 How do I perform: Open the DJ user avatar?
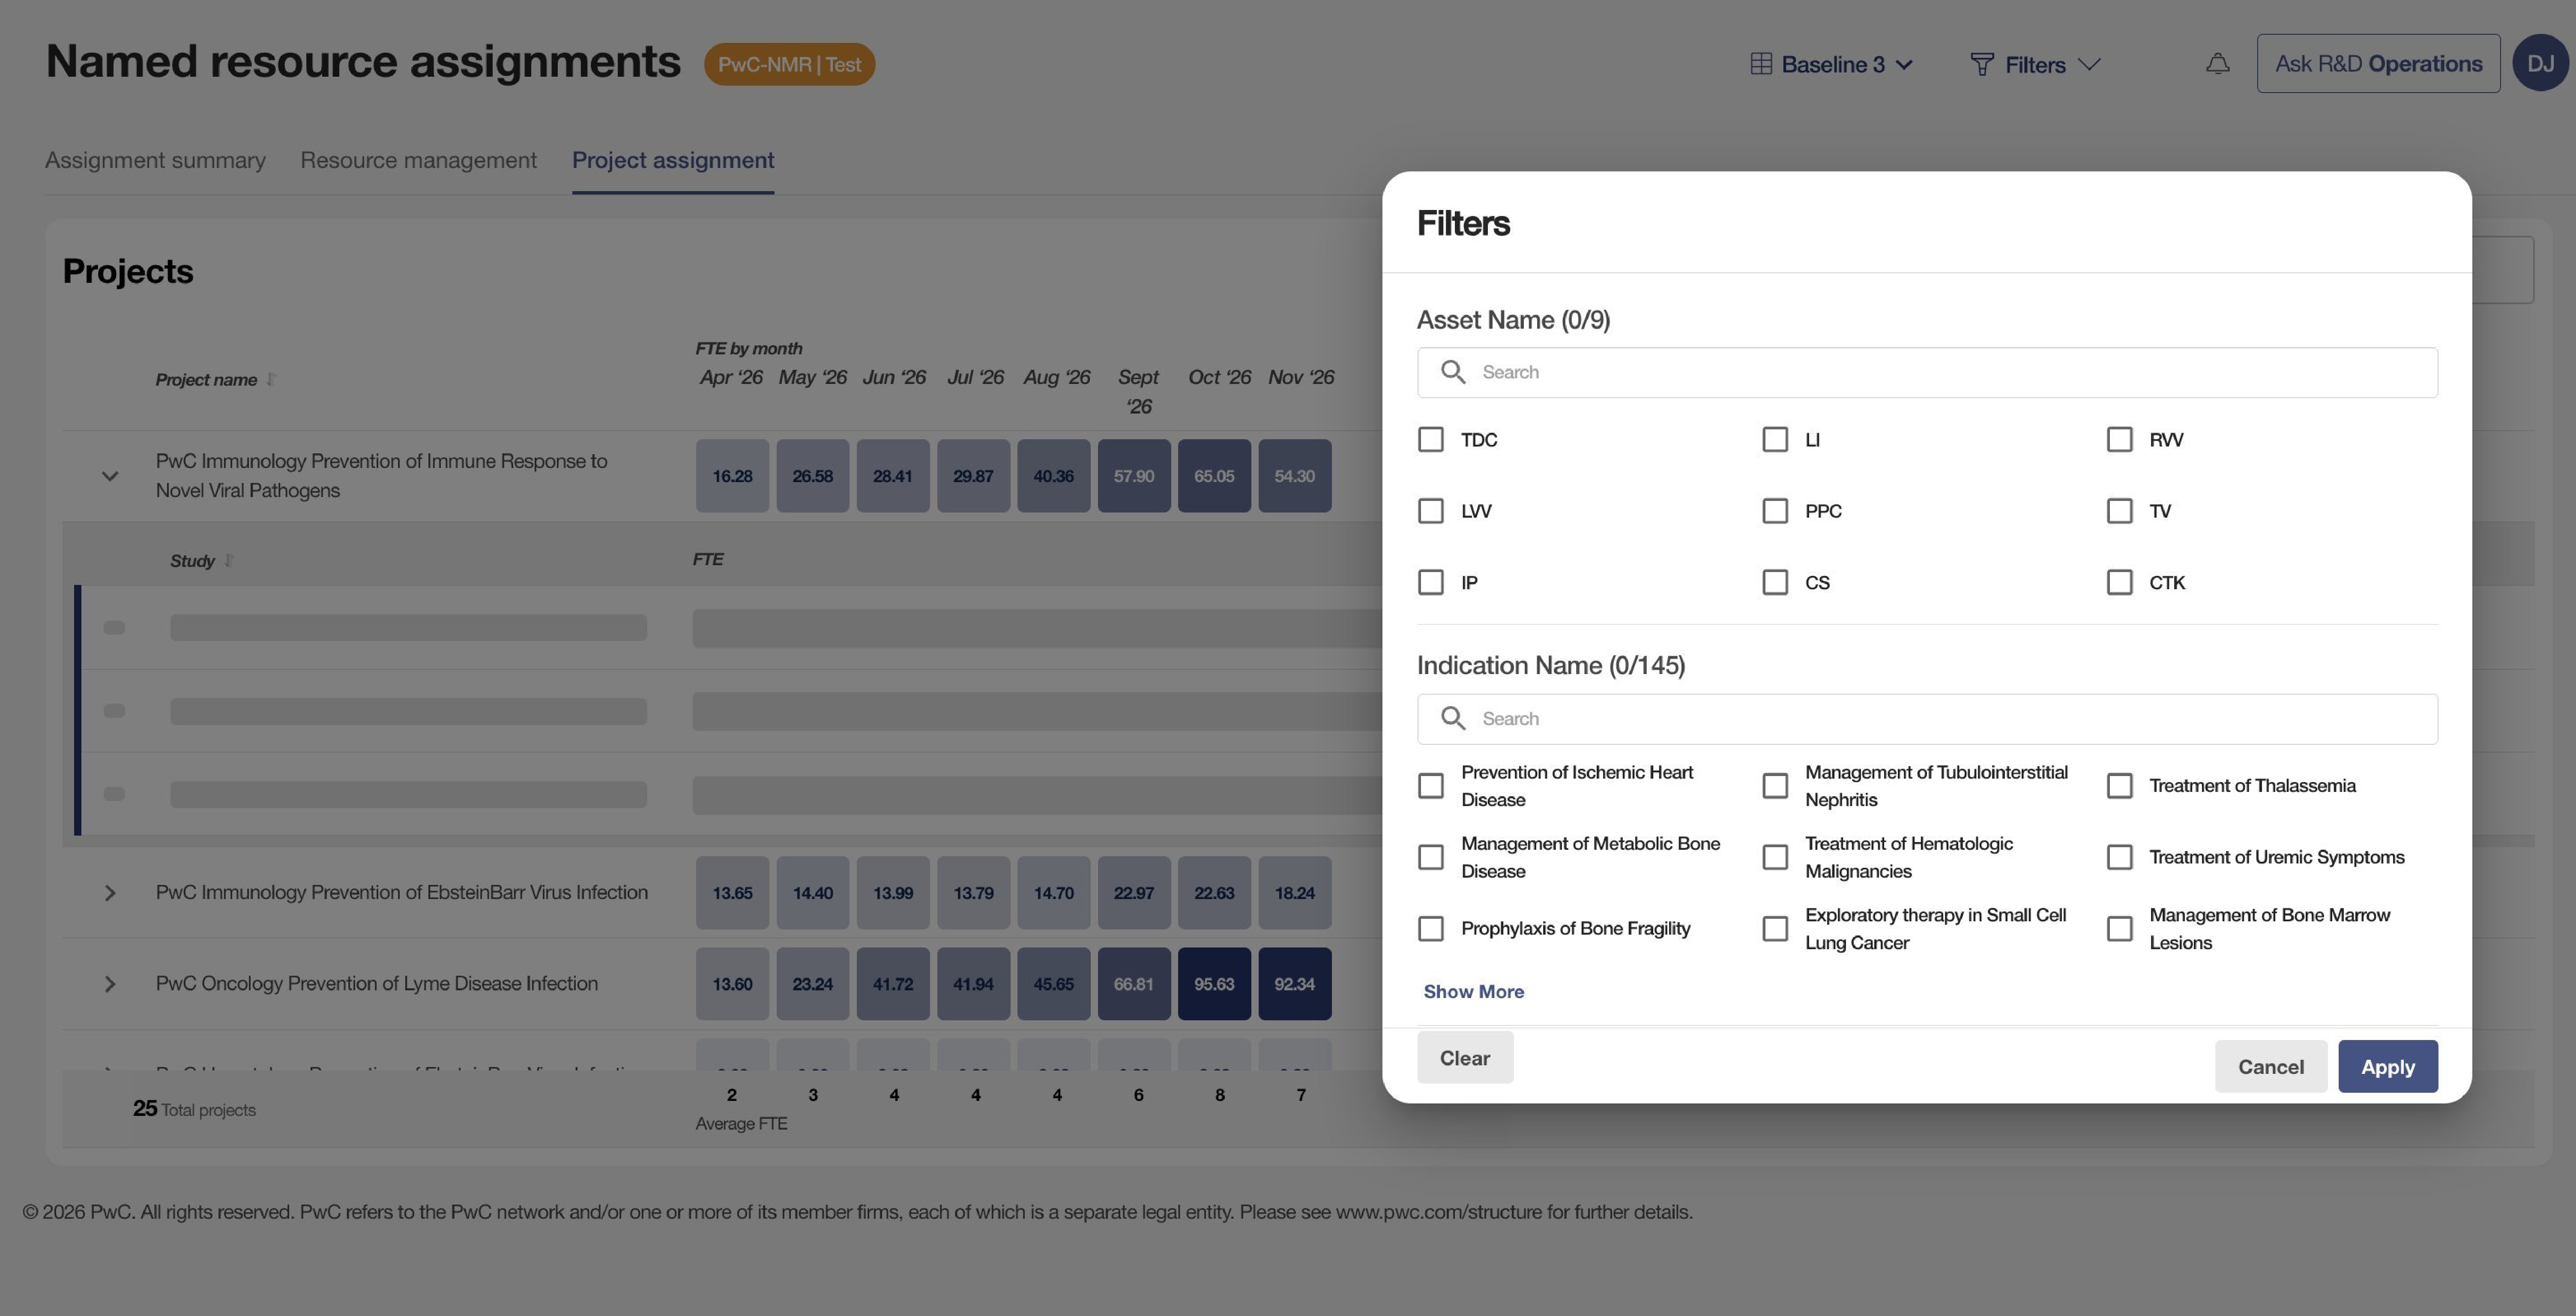tap(2540, 63)
